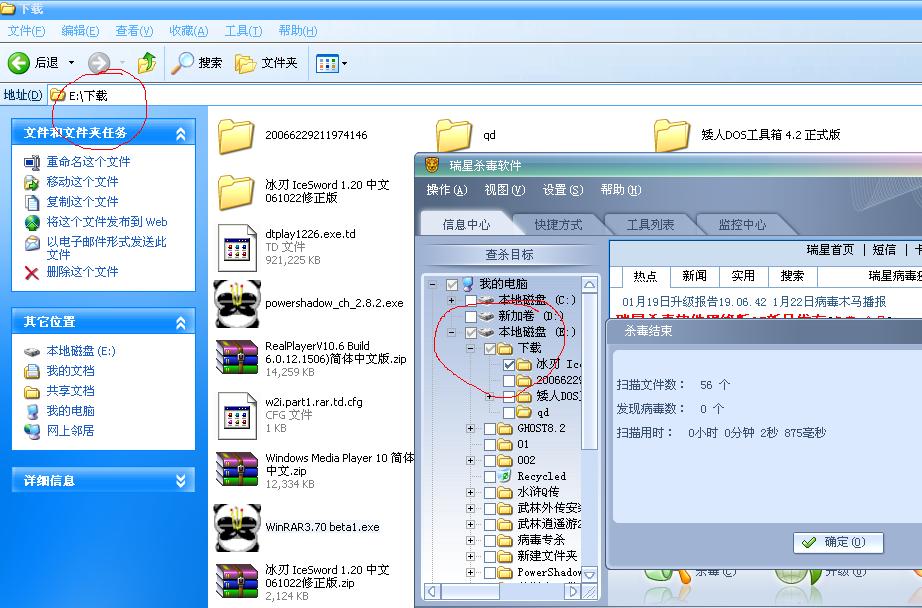Select the qd folder icon in Explorer

[x=454, y=135]
